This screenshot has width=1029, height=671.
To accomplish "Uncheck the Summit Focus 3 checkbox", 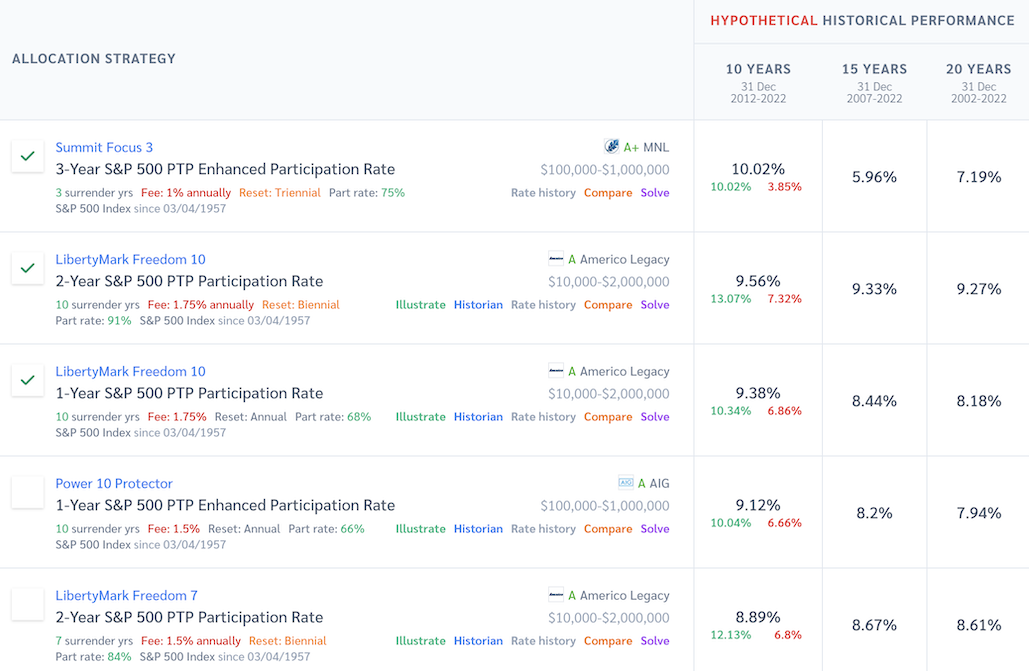I will click(28, 156).
